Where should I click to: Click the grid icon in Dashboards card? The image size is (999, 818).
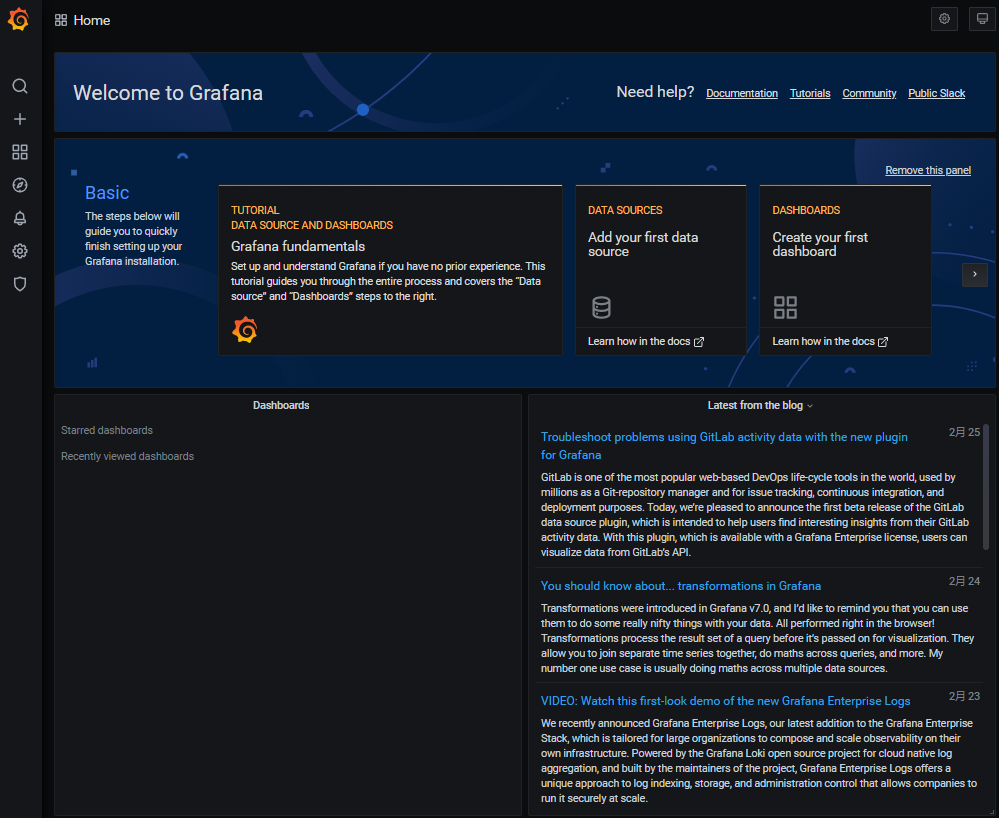(x=785, y=307)
